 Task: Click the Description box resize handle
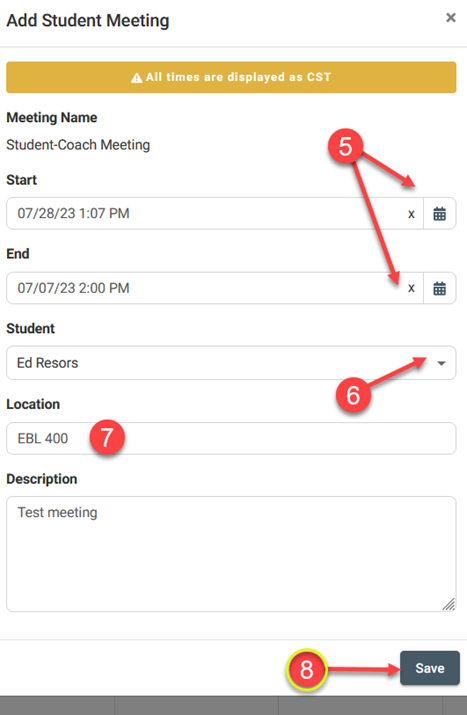pos(449,604)
